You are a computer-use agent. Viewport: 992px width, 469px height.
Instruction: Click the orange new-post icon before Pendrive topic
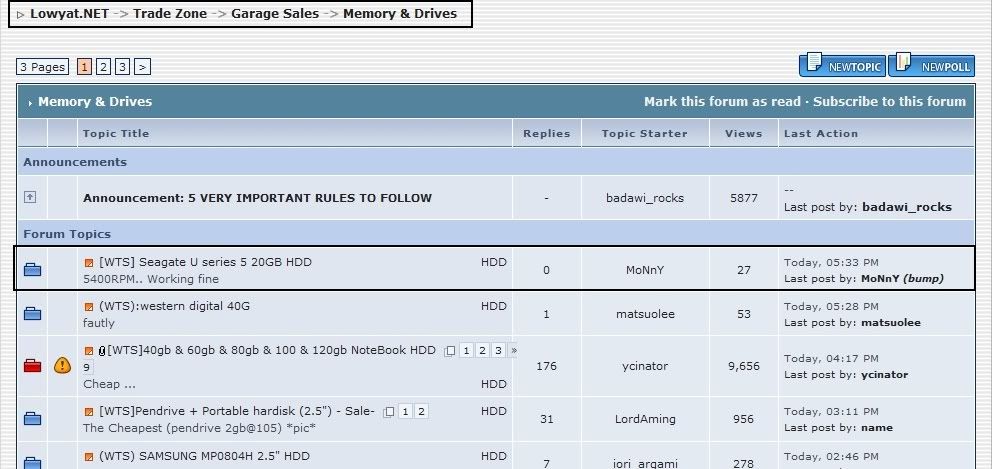[x=89, y=411]
